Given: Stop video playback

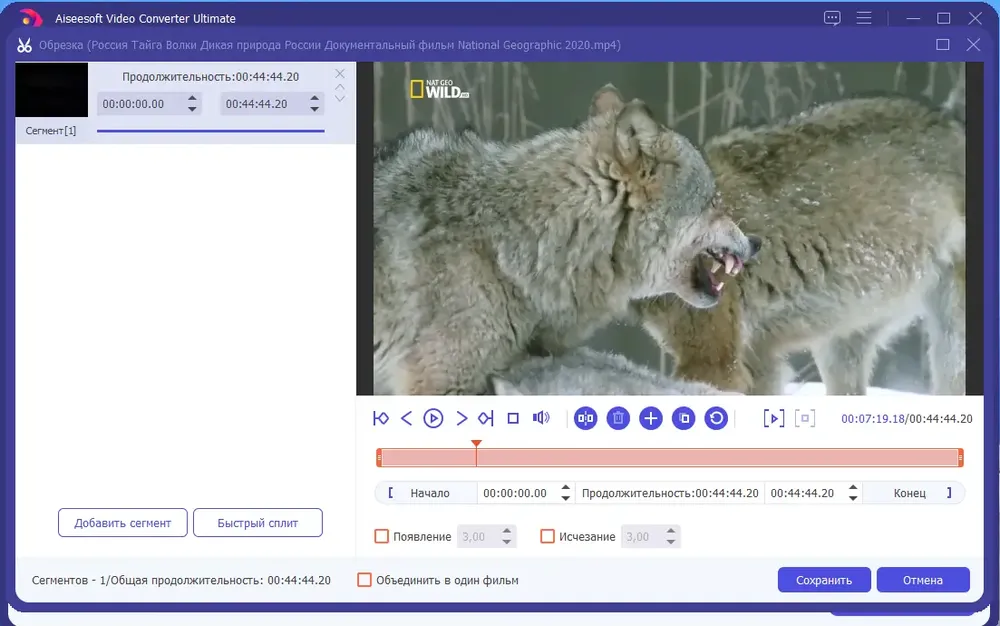Looking at the screenshot, I should (513, 418).
